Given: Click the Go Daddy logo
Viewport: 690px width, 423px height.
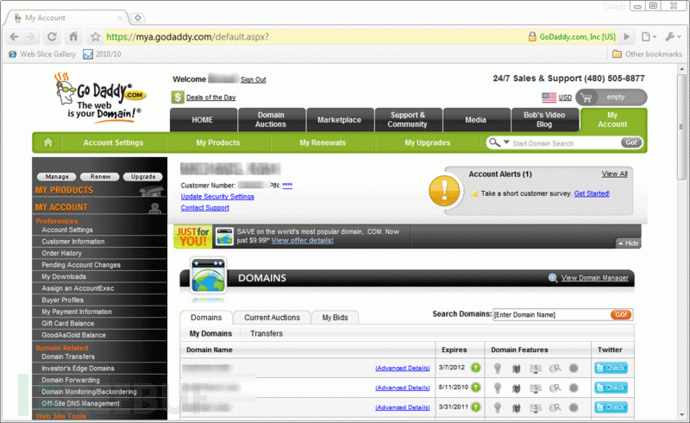Looking at the screenshot, I should pos(101,98).
